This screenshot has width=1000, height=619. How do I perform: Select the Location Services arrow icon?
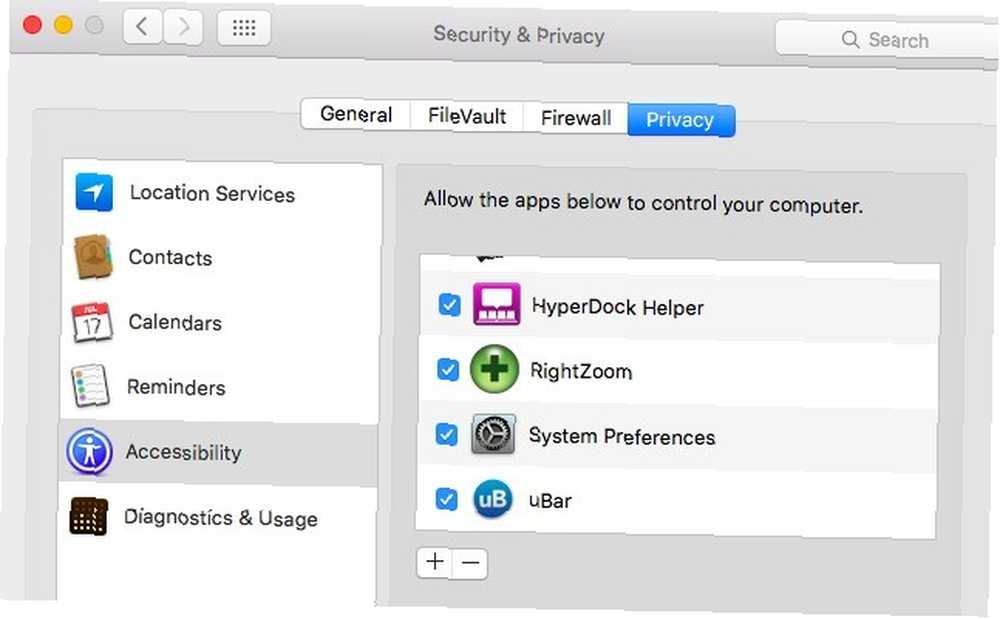[94, 192]
